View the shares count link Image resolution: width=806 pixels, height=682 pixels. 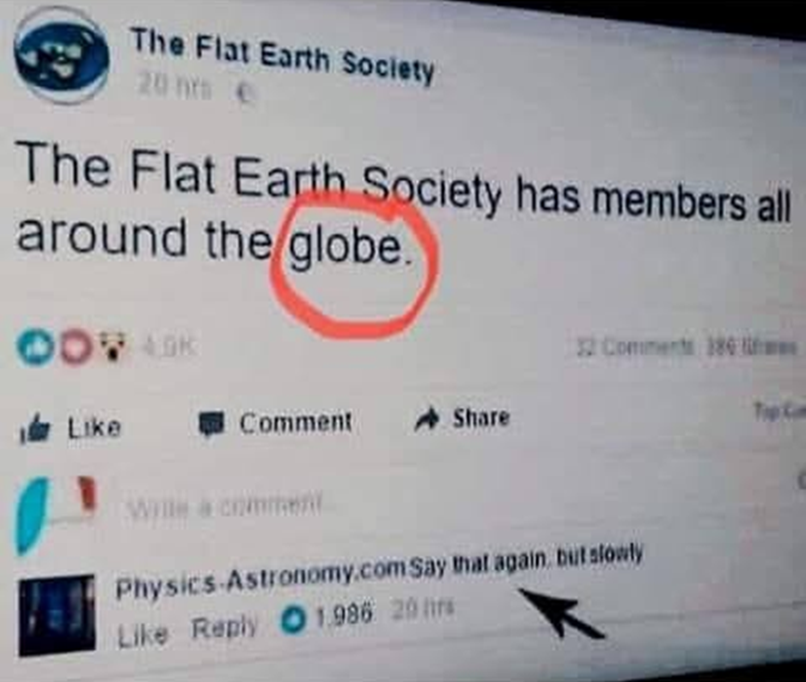751,348
